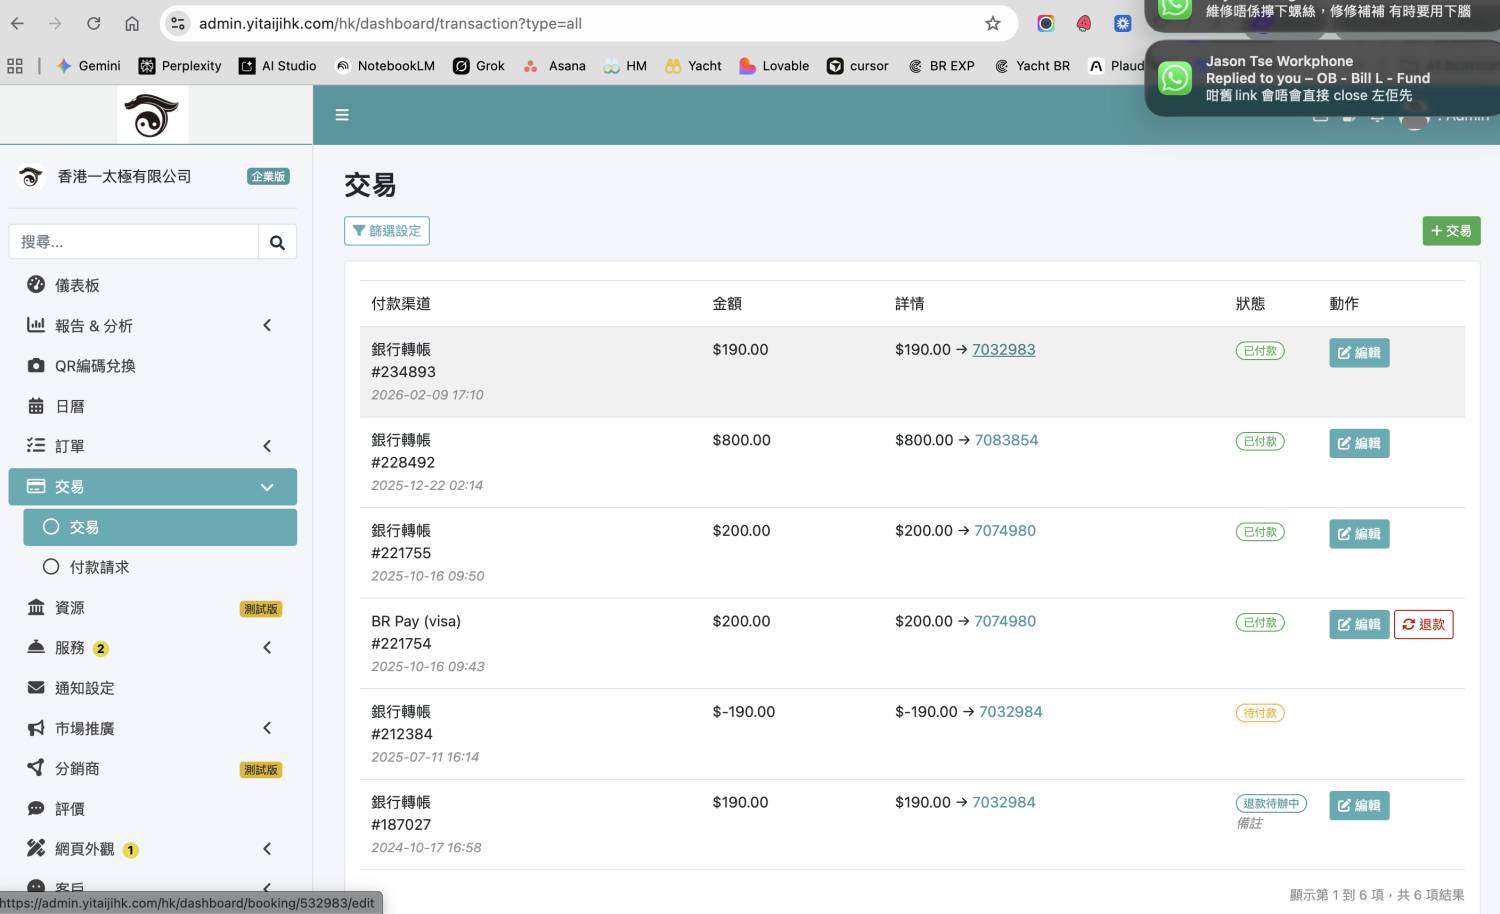
Task: Click the 評價 speech-bubble icon
Action: coord(37,808)
